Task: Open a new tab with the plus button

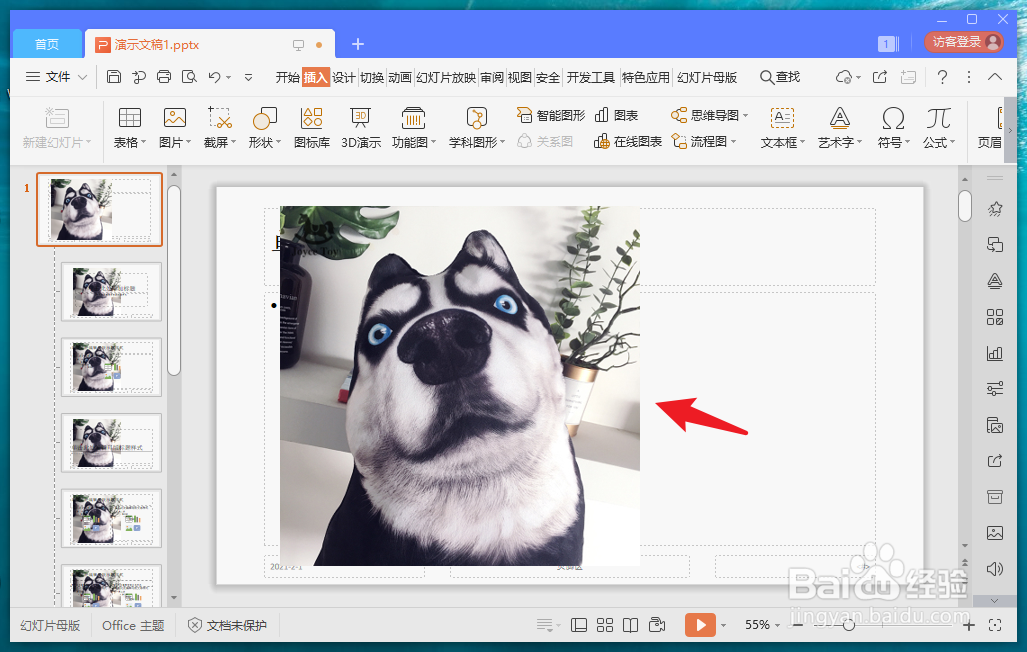Action: (x=358, y=44)
